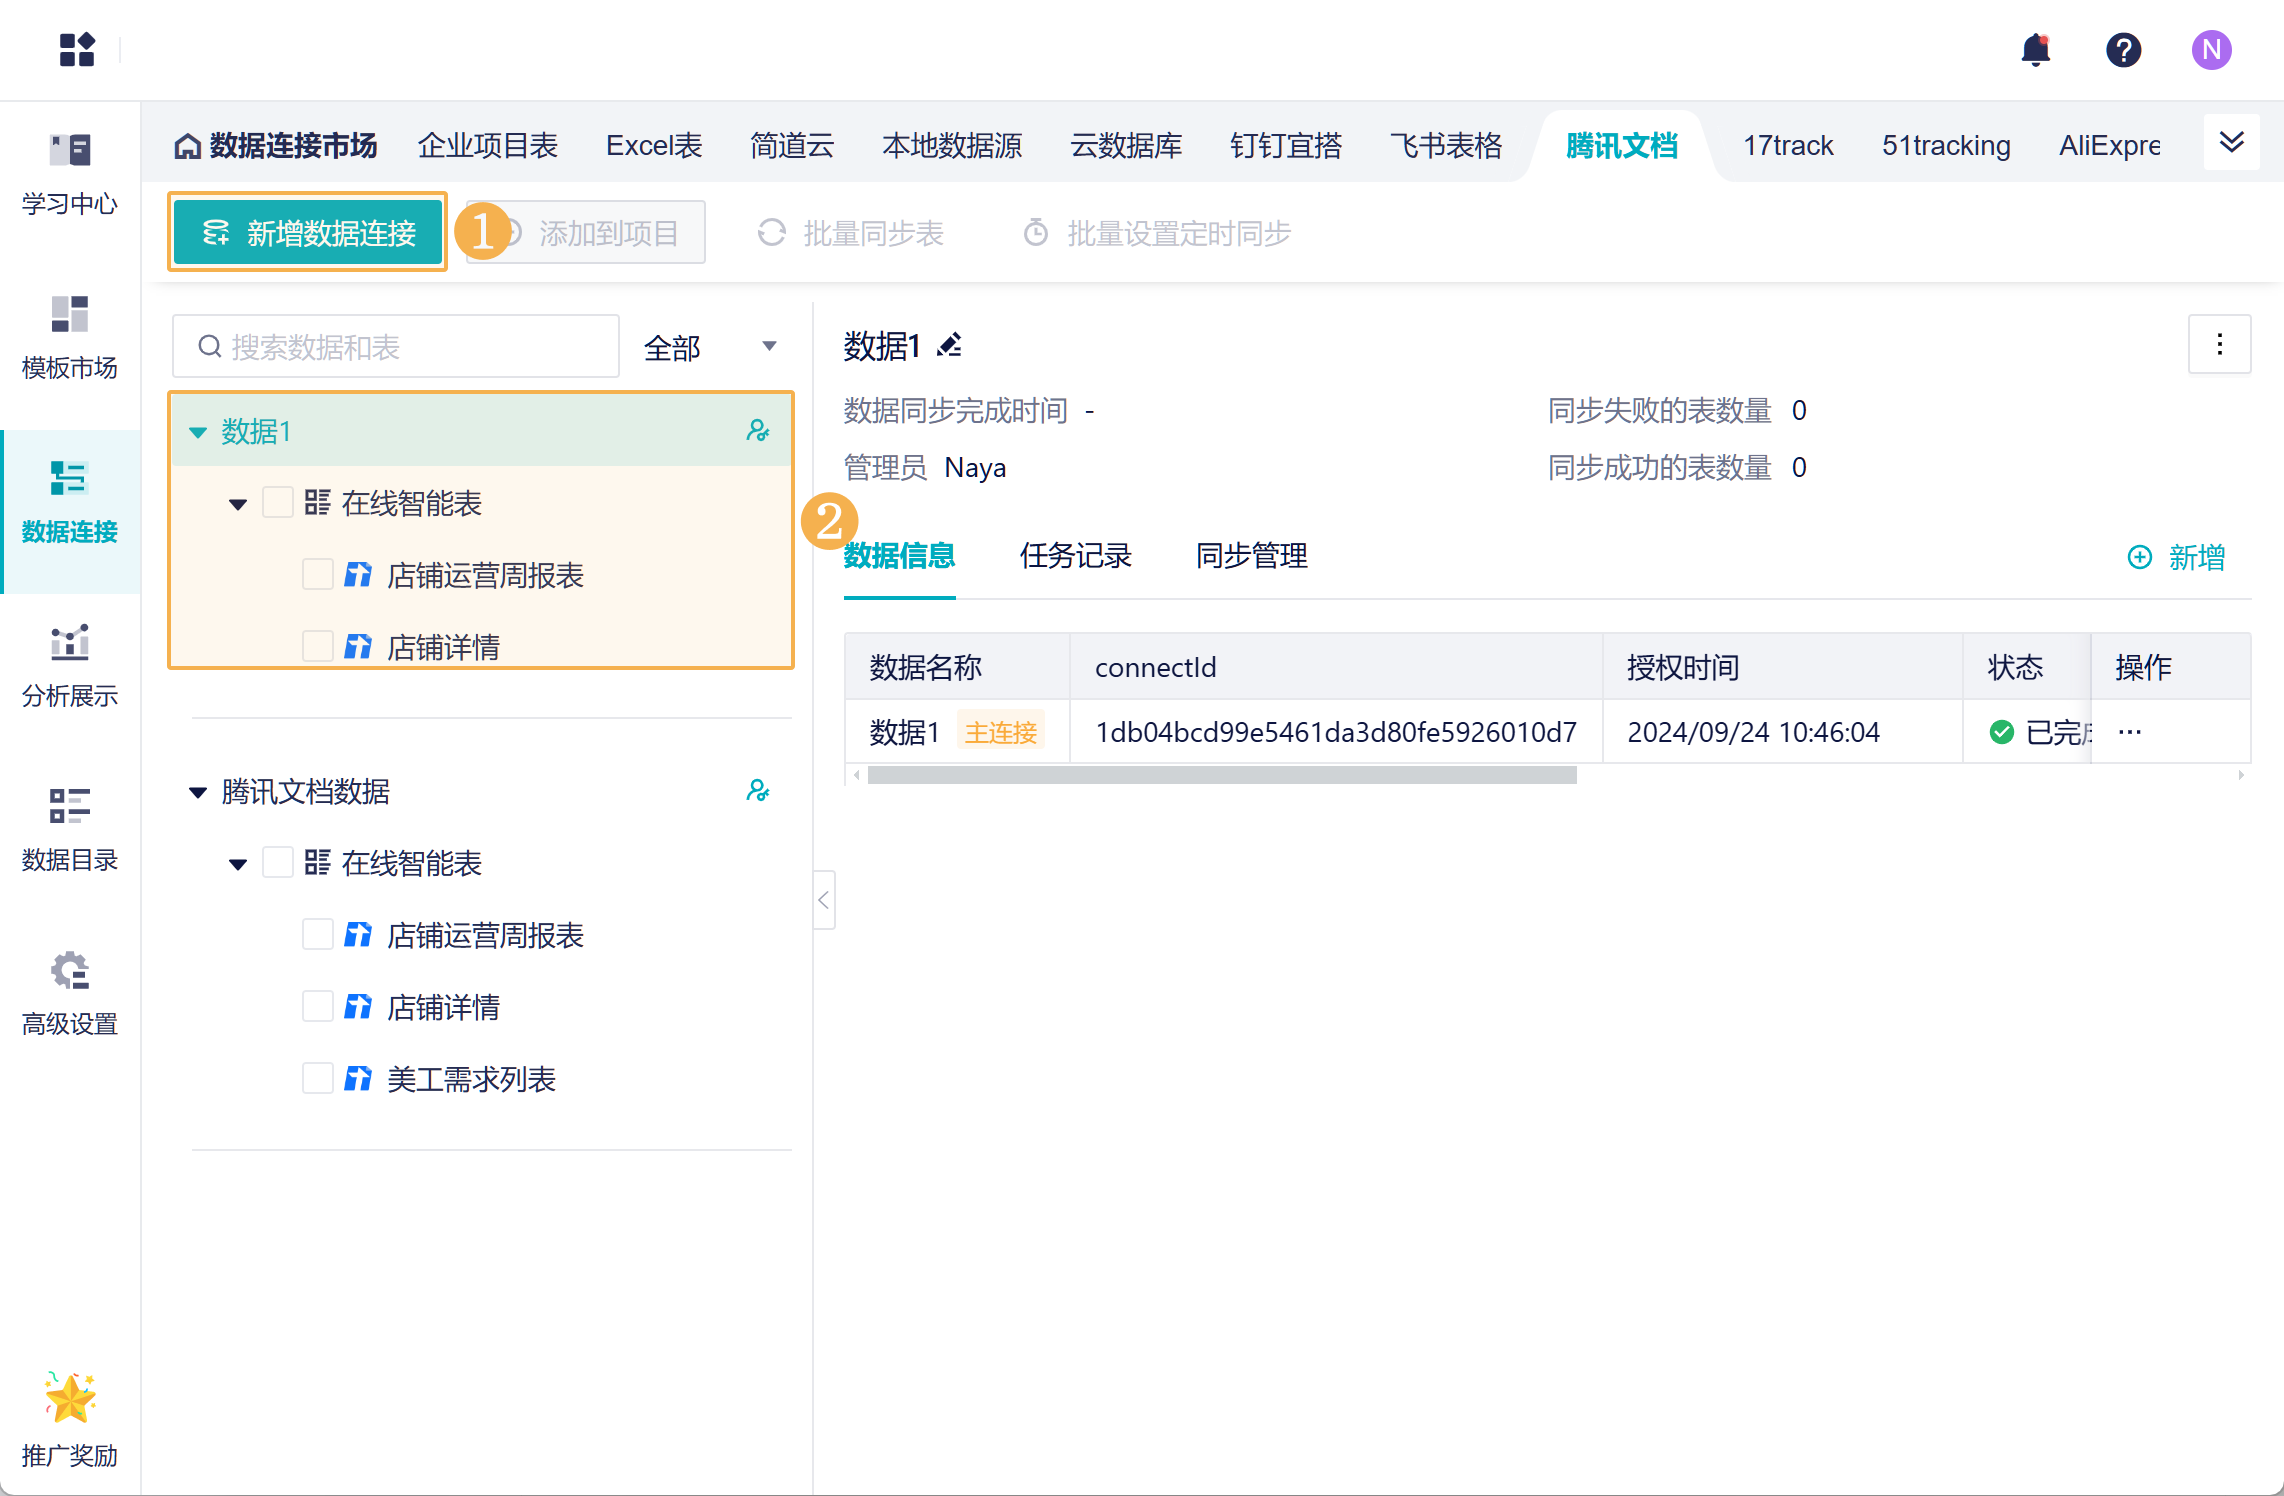Check the 店铺运营周报表 box under 数据1
This screenshot has height=1496, width=2284.
tap(318, 575)
